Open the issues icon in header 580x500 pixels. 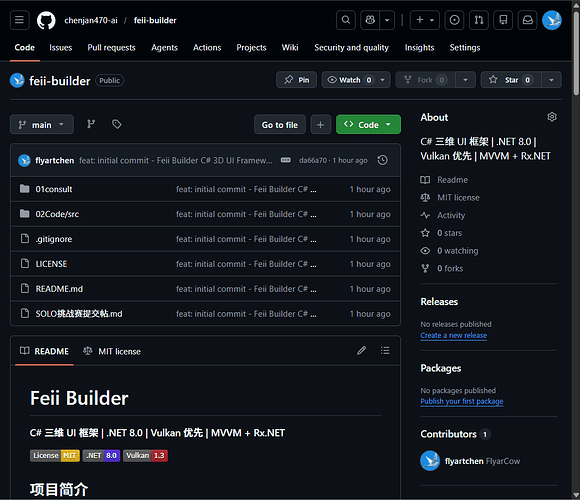click(x=454, y=20)
